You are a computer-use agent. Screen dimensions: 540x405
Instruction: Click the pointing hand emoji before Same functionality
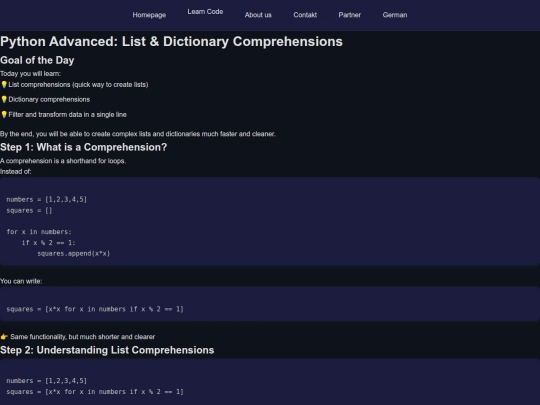click(x=4, y=337)
